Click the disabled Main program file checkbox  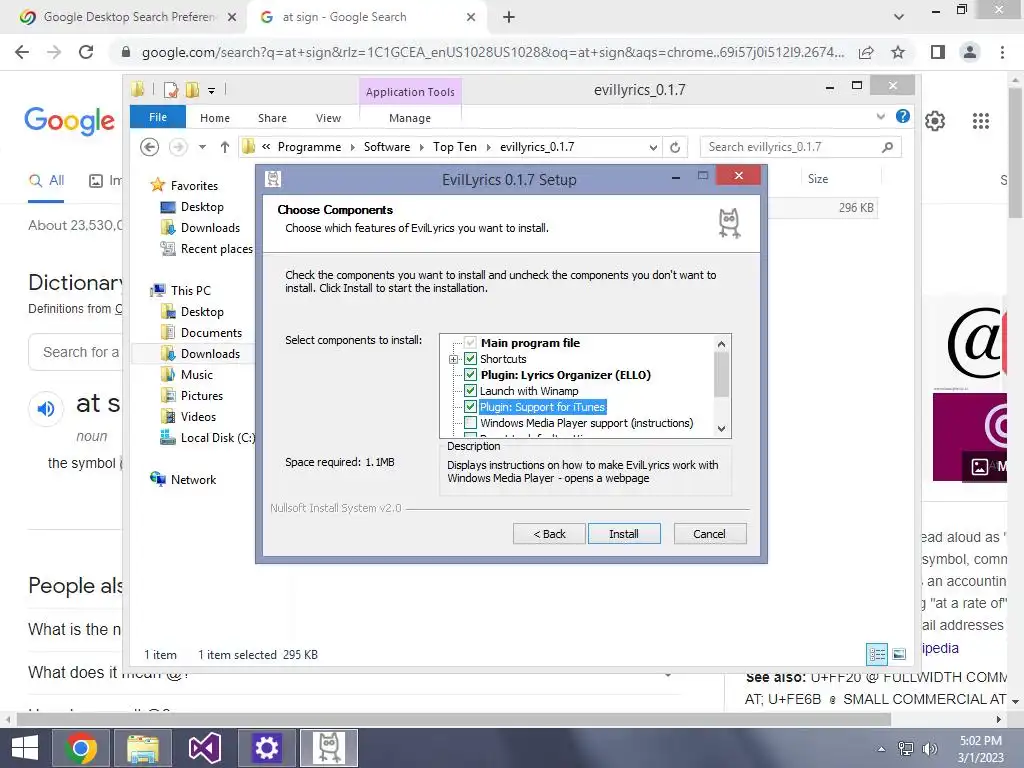(x=470, y=342)
